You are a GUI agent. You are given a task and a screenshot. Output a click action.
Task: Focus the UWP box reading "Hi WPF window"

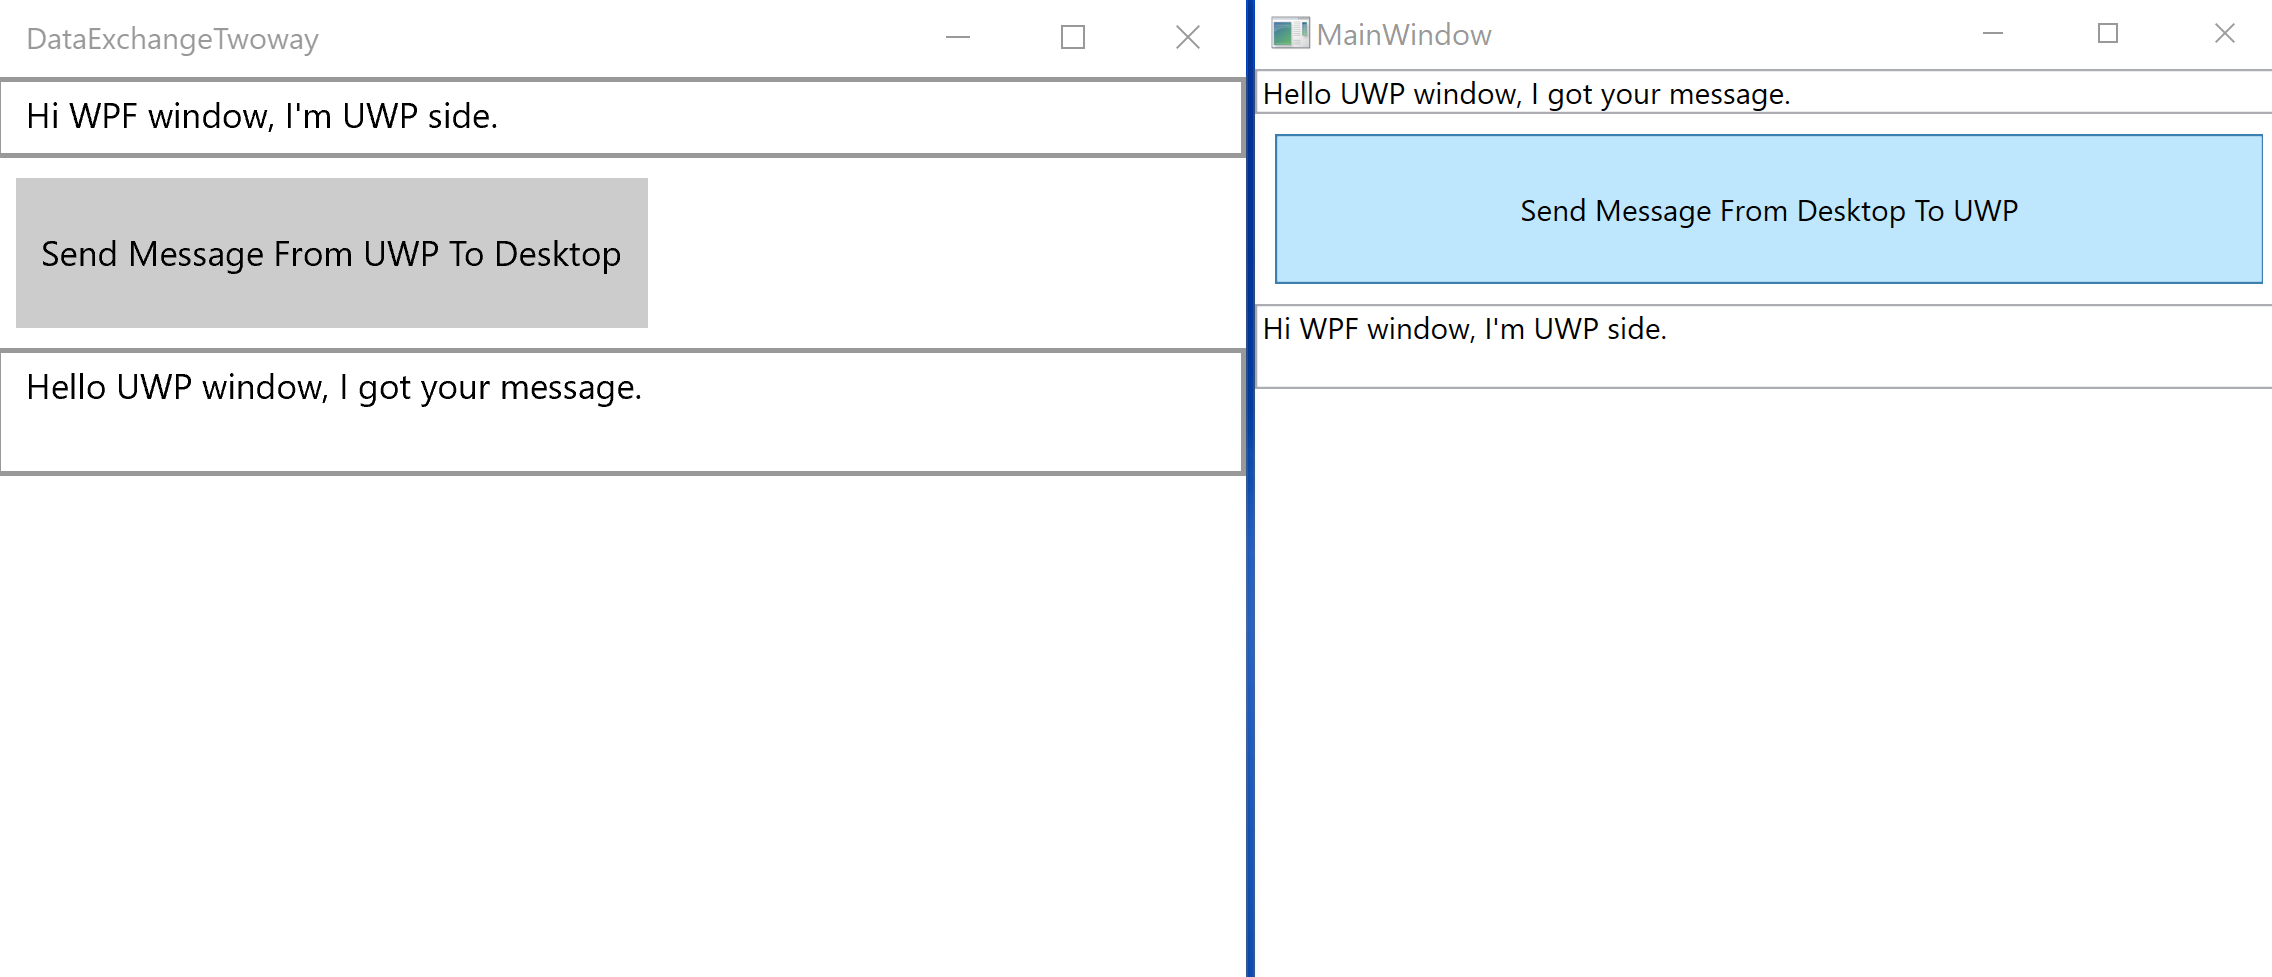click(620, 117)
